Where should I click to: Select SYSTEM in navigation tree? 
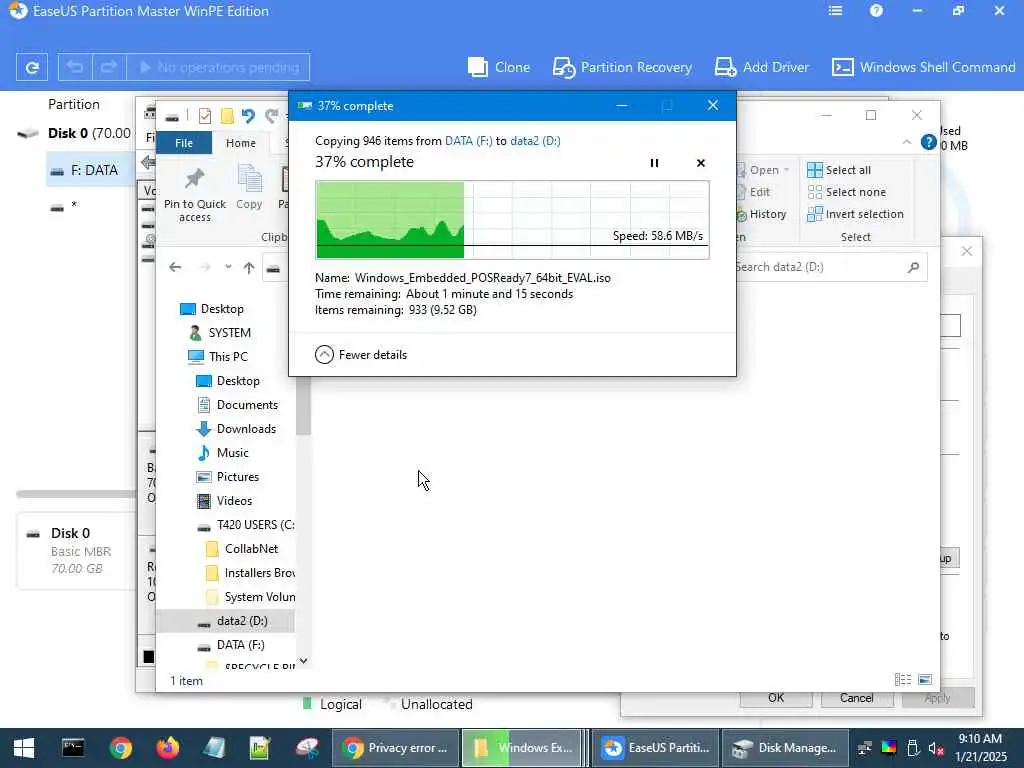point(219,333)
